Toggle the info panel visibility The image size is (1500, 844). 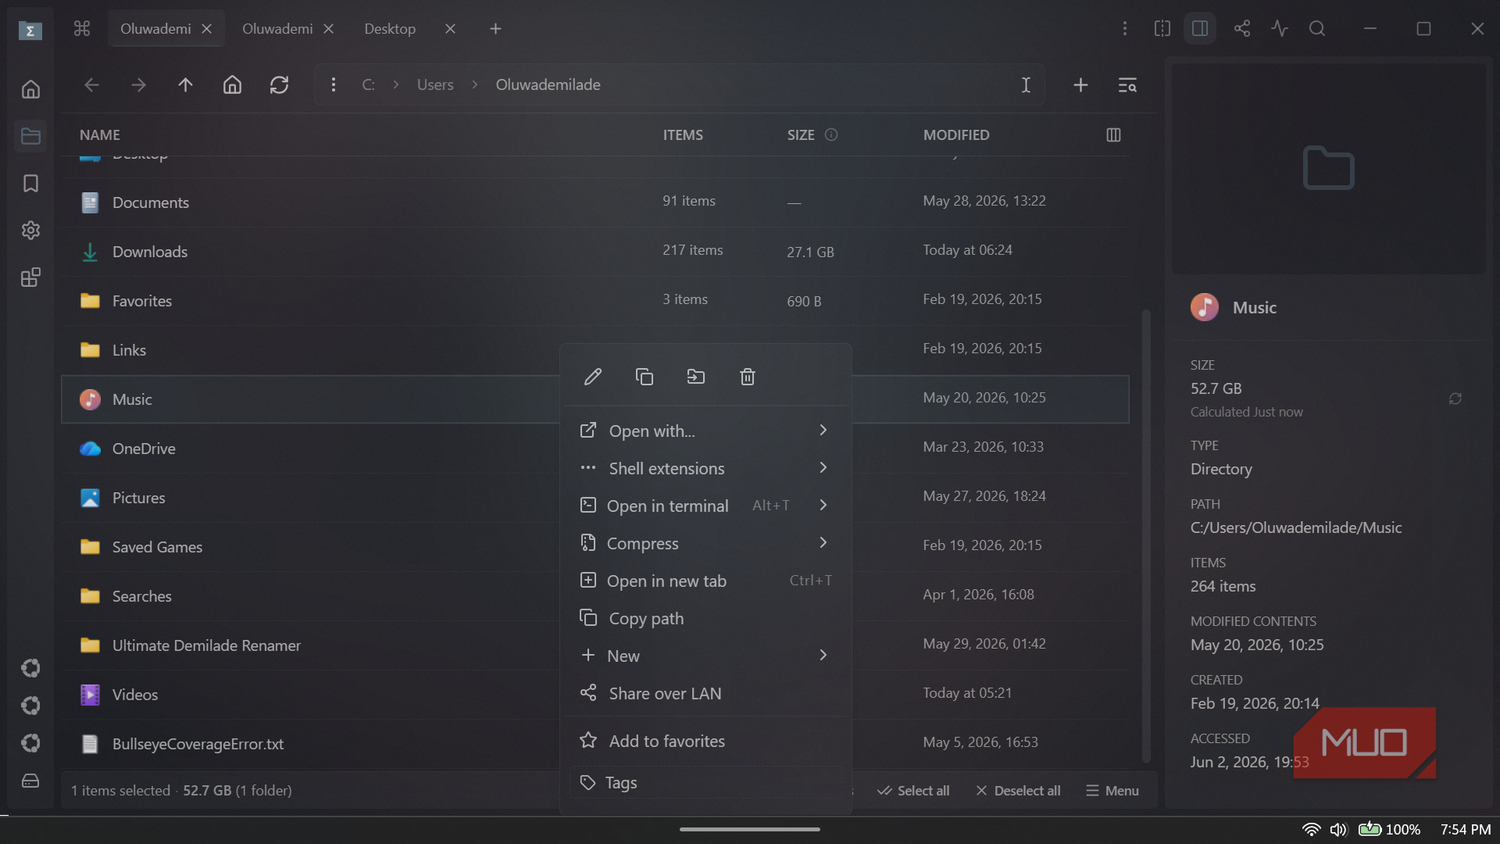1200,29
